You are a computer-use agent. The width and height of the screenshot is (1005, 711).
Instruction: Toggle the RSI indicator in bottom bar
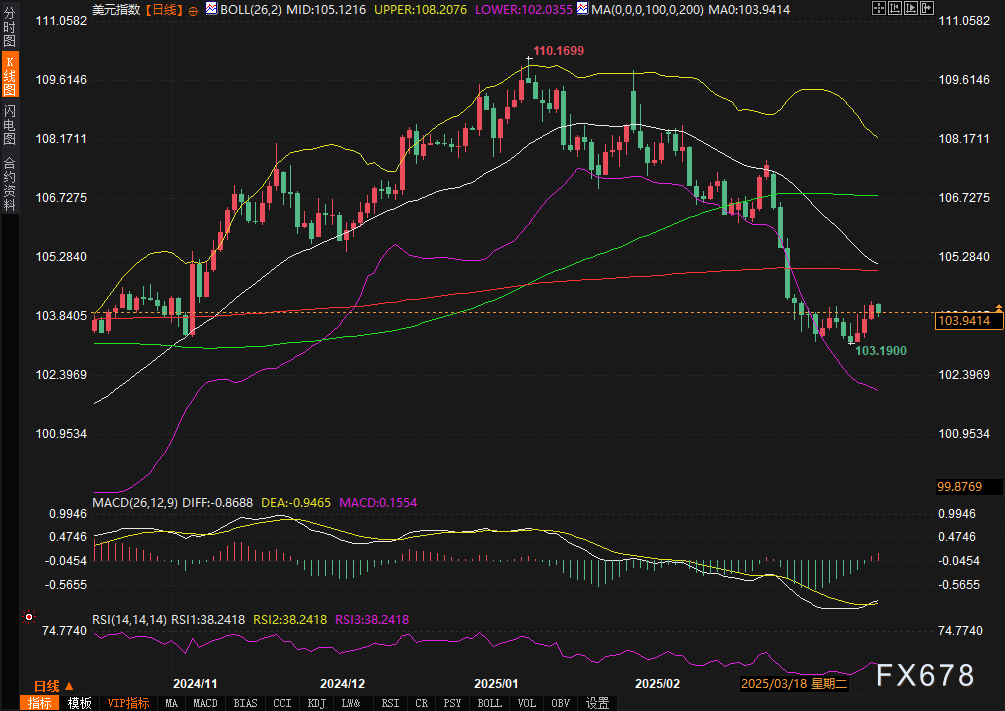tap(390, 703)
